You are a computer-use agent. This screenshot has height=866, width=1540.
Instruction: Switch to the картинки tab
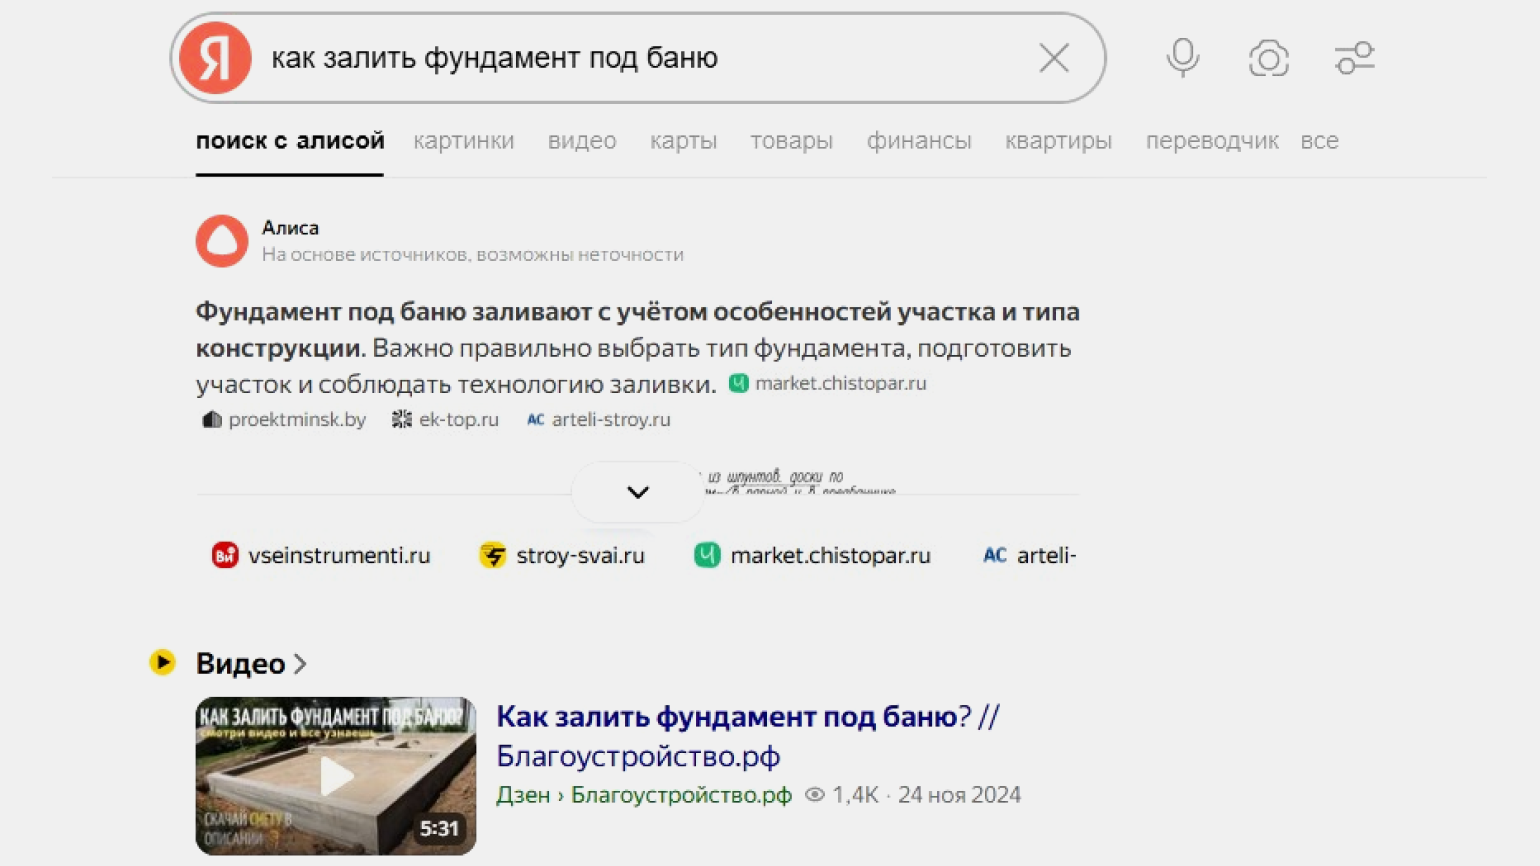[x=464, y=141]
